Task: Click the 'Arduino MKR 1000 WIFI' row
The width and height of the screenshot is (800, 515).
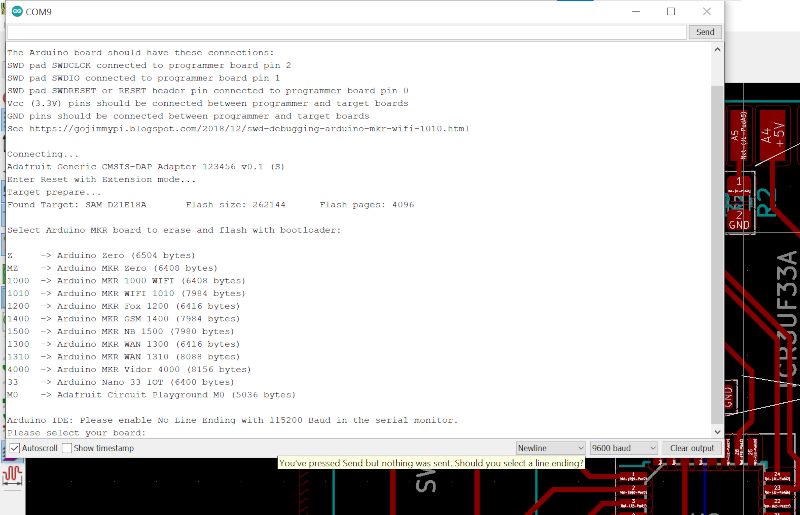Action: point(126,281)
